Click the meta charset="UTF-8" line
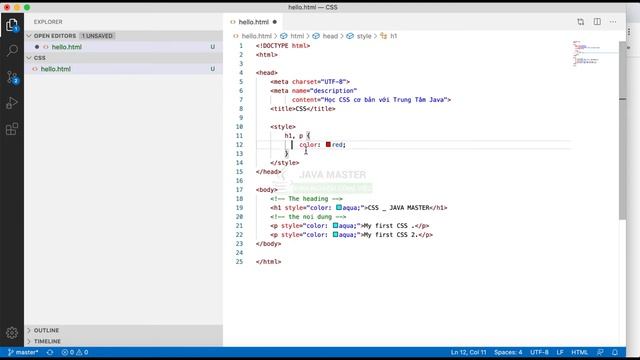Screen dimensions: 640x360 coord(310,82)
